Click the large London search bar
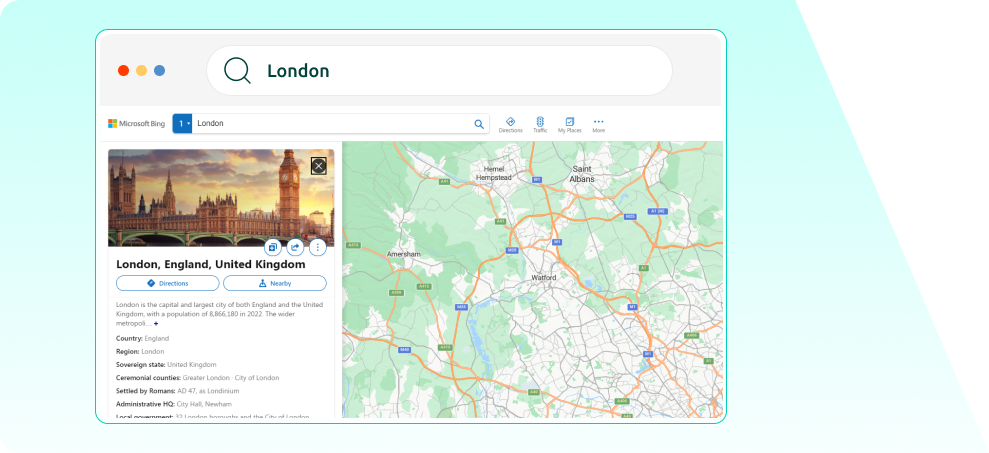The height and width of the screenshot is (453, 989). [440, 70]
